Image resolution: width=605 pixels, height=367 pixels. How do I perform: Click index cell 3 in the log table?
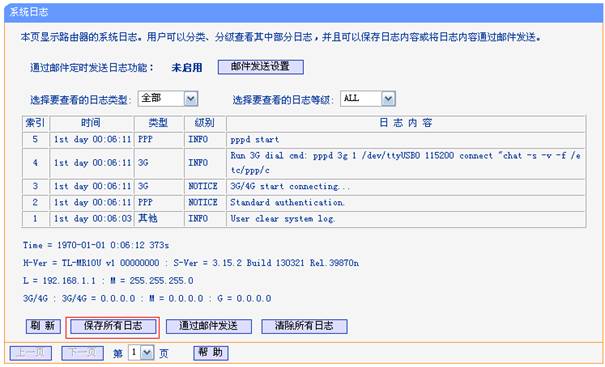click(x=35, y=186)
